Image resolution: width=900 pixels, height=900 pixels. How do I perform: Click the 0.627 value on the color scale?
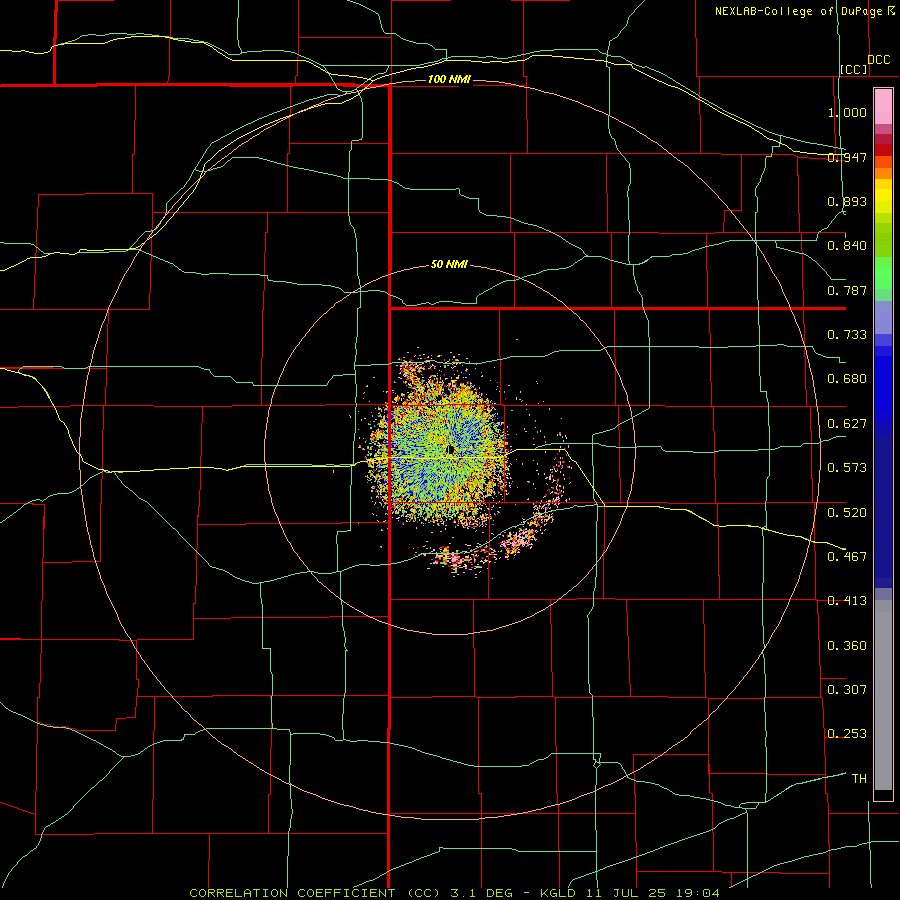pos(847,424)
